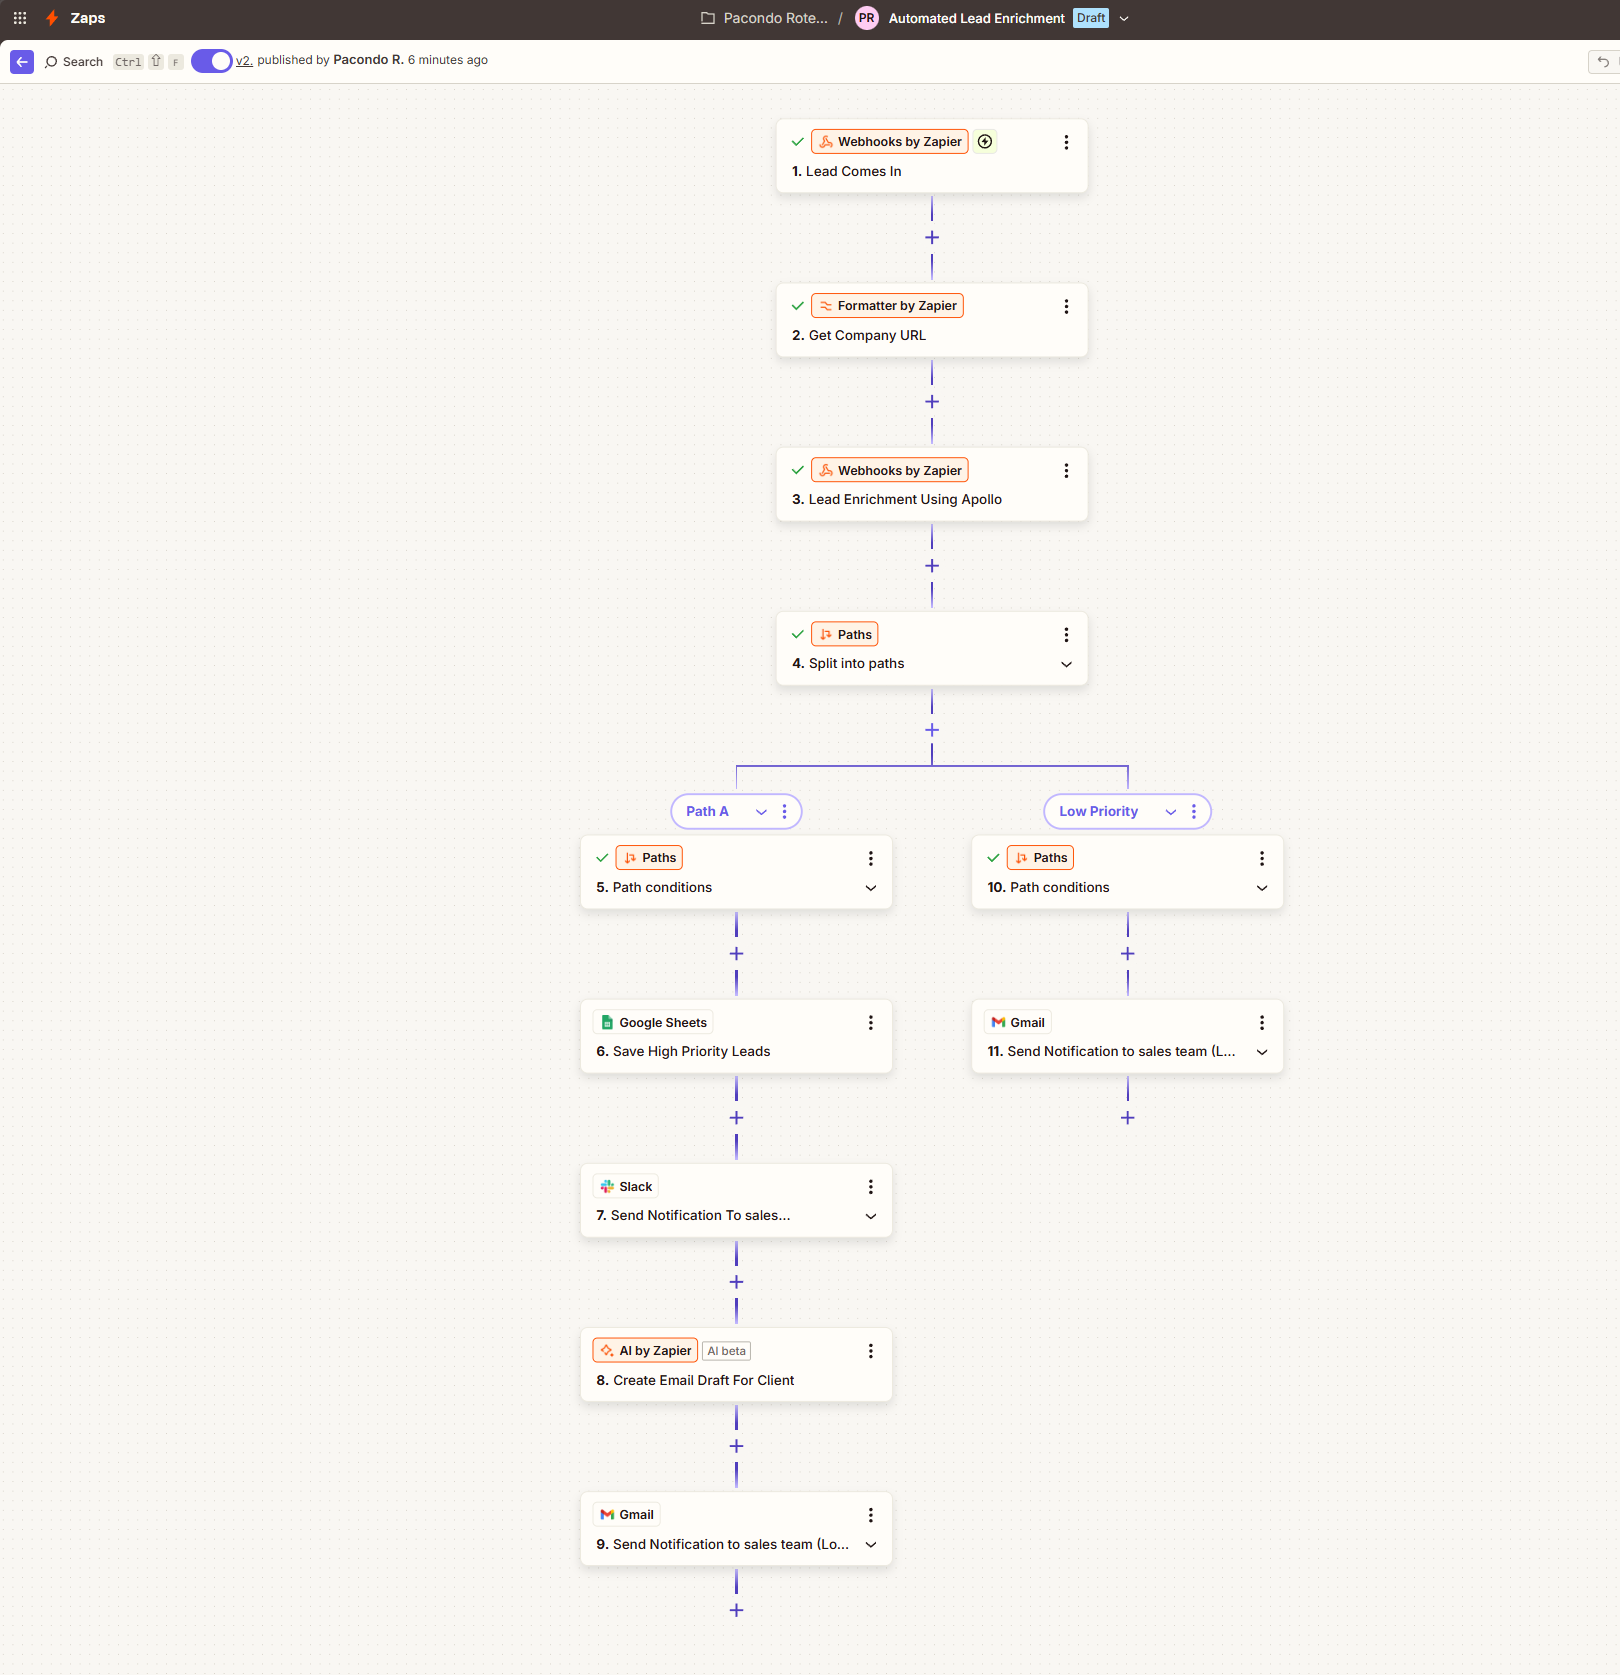This screenshot has height=1675, width=1620.
Task: Expand step 11 Send Notification chevron
Action: pos(1262,1052)
